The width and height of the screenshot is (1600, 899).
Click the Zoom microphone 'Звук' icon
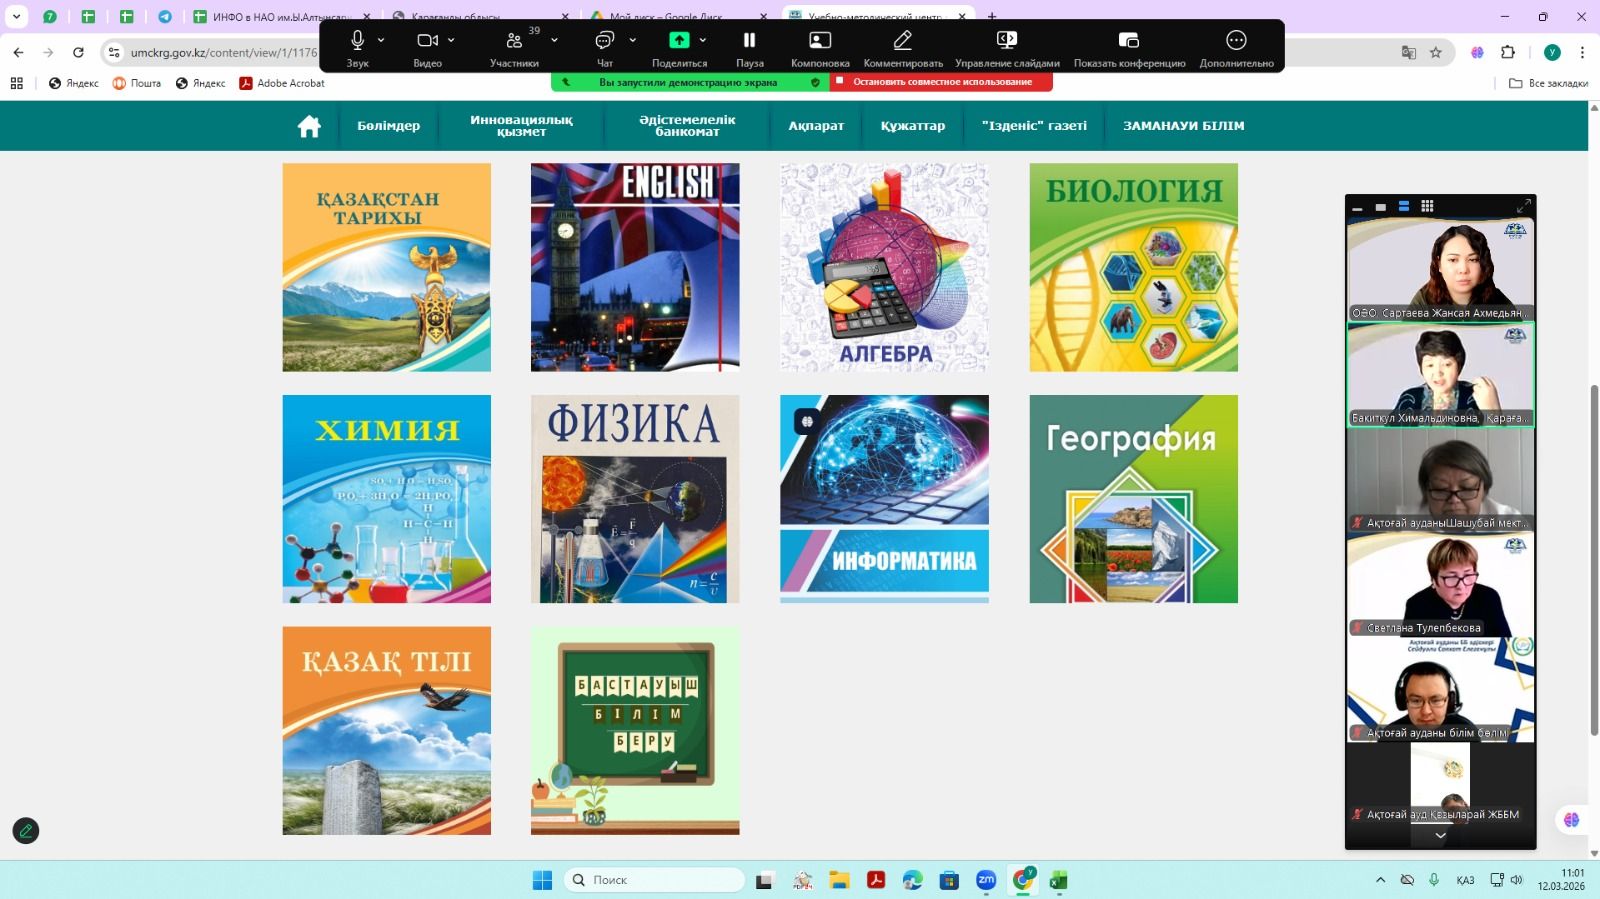pyautogui.click(x=357, y=40)
